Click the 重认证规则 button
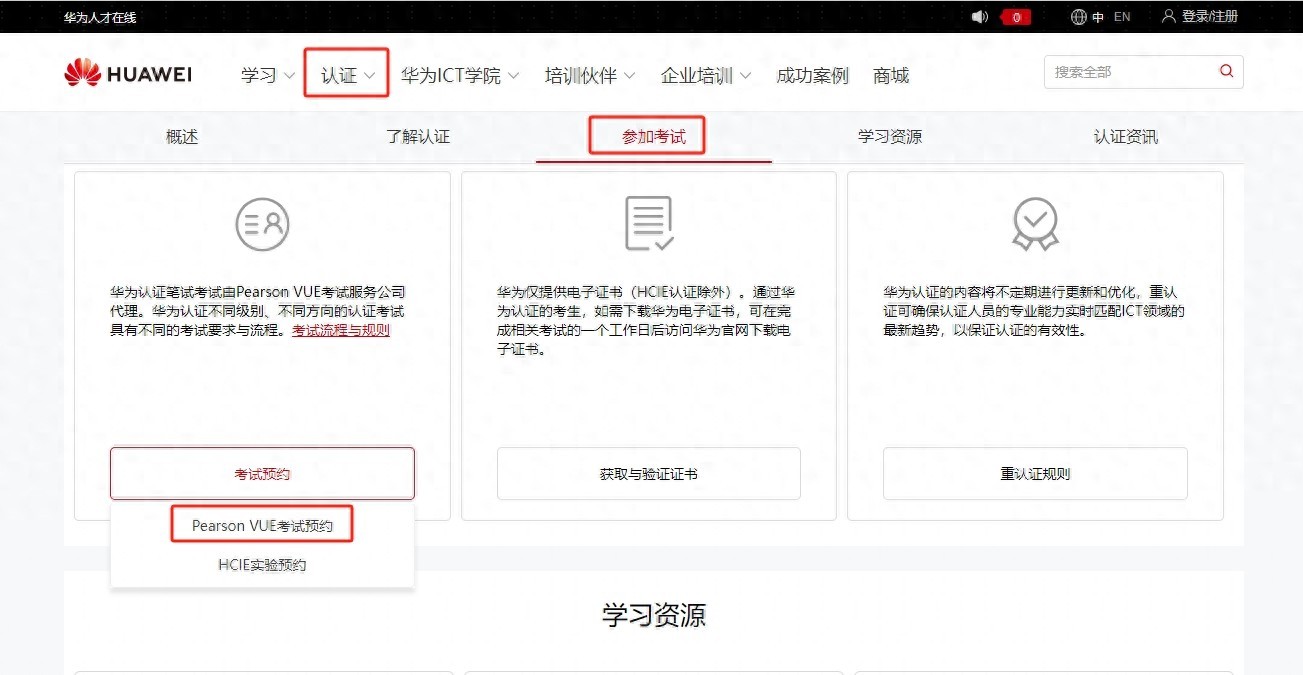 click(1035, 474)
